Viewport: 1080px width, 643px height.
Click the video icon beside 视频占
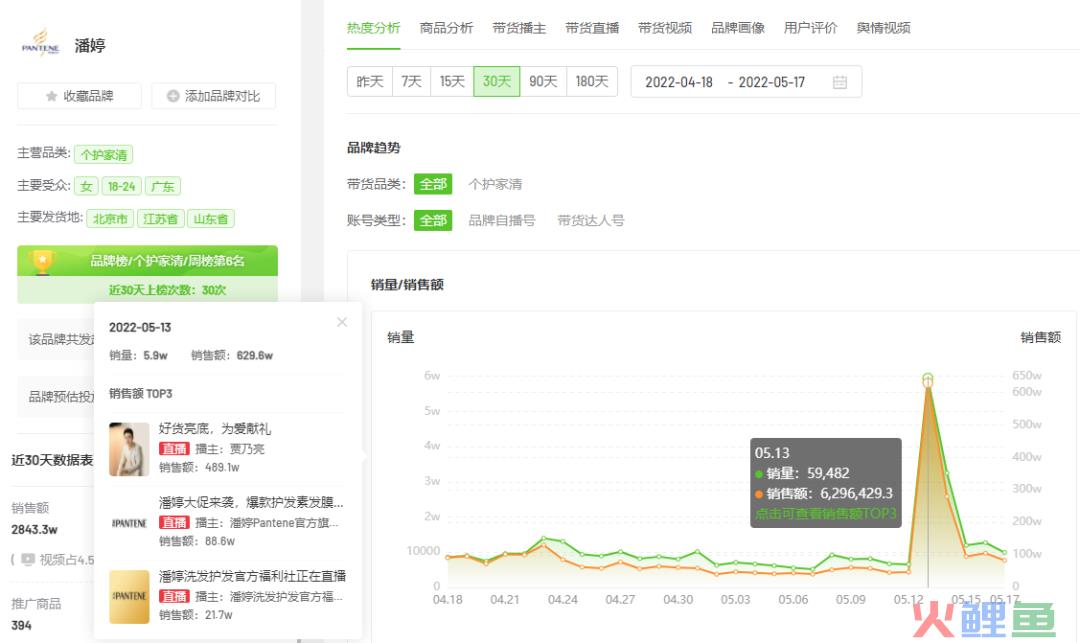[28, 560]
